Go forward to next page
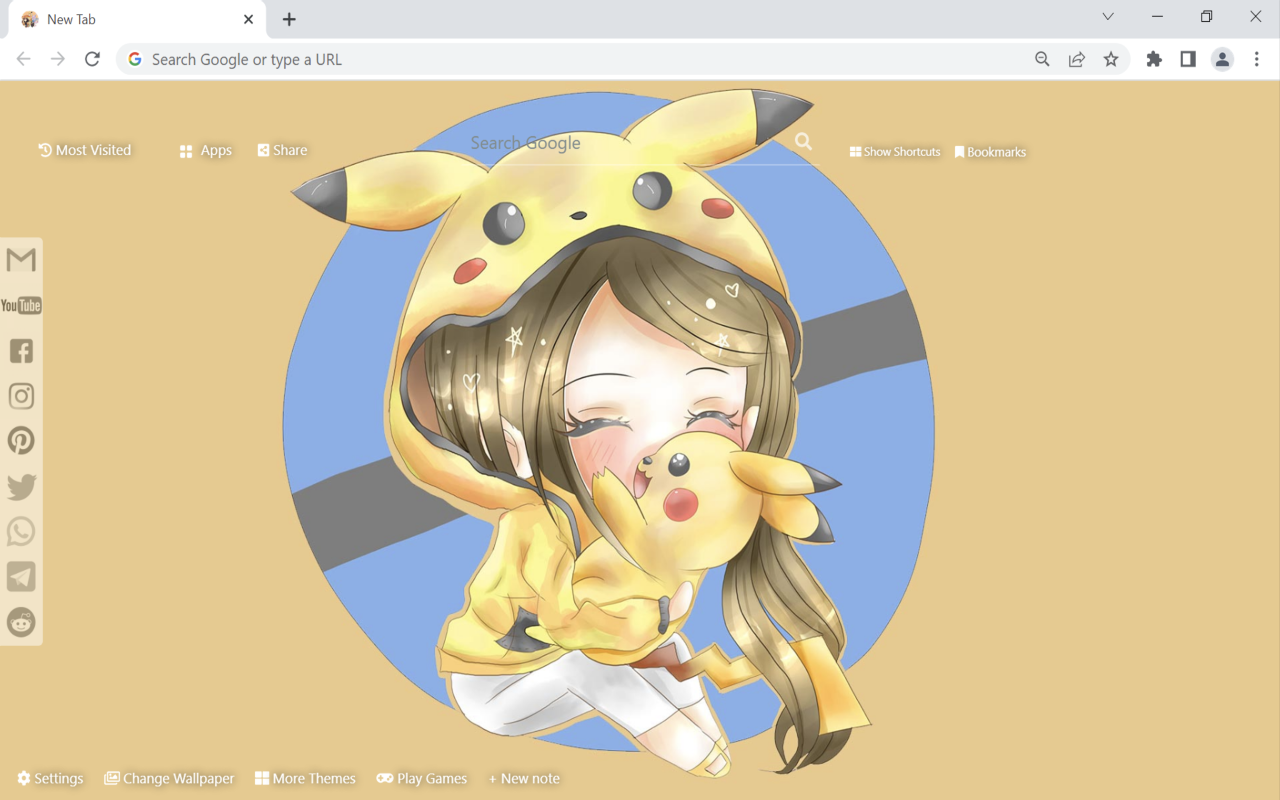Screen dimensions: 1280x800 pos(58,59)
